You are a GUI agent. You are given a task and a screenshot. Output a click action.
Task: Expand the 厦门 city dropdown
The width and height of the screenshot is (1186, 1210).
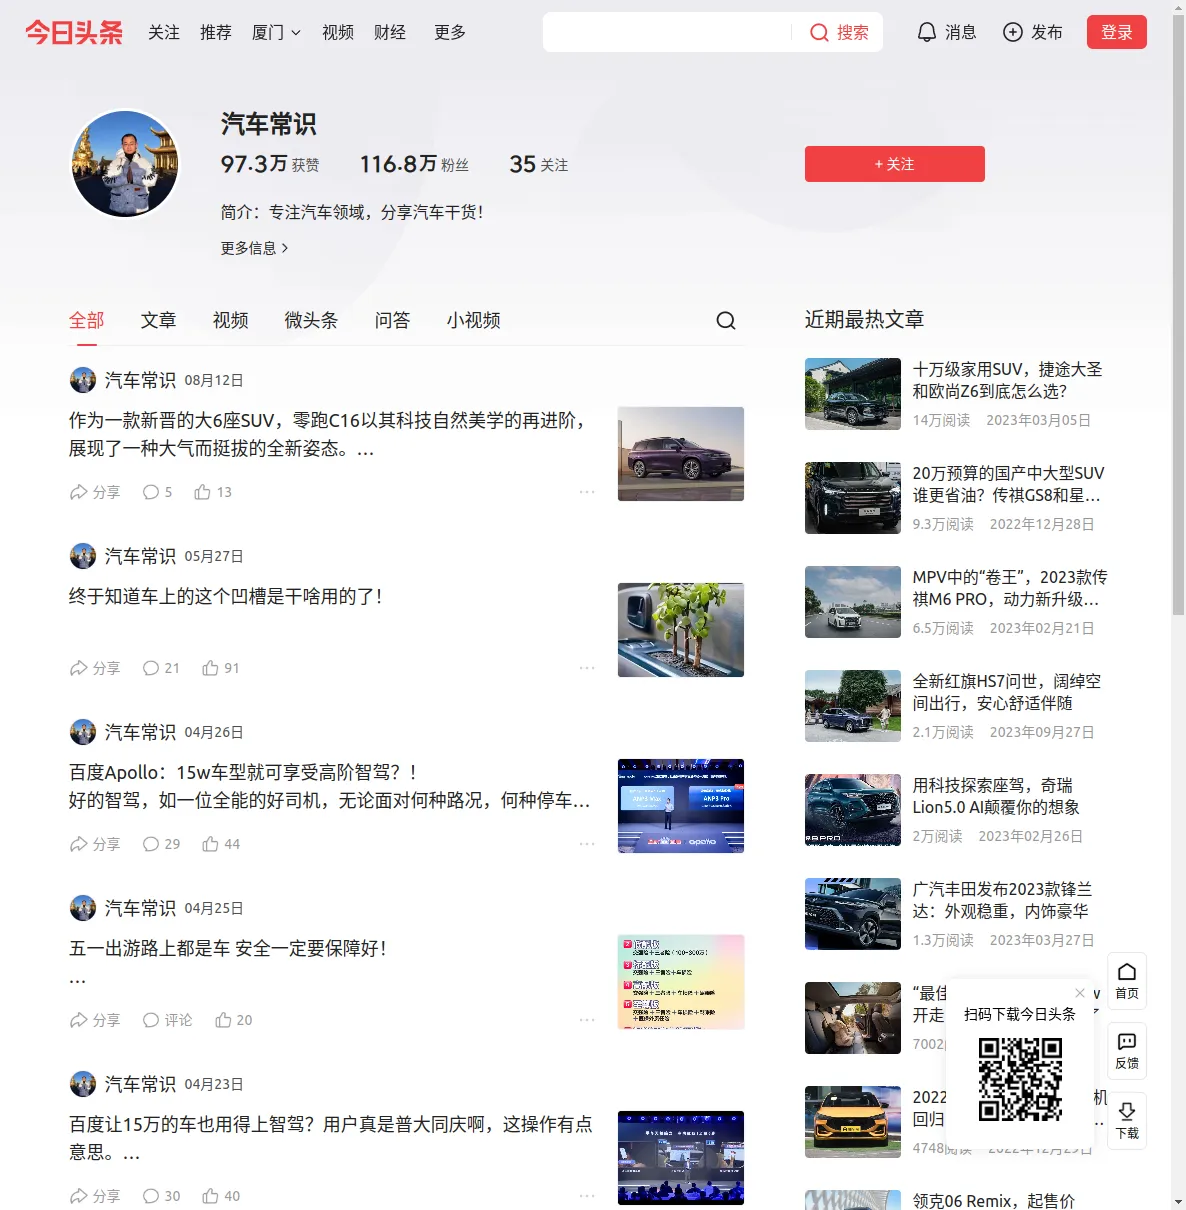point(276,33)
